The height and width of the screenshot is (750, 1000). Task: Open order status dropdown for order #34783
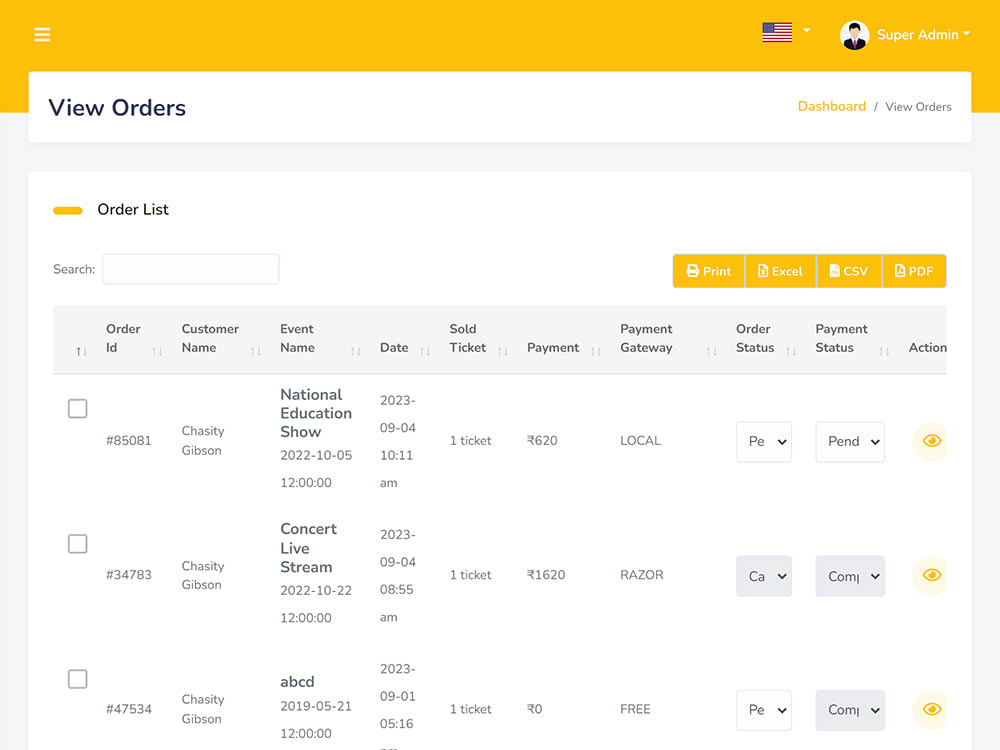tap(763, 576)
